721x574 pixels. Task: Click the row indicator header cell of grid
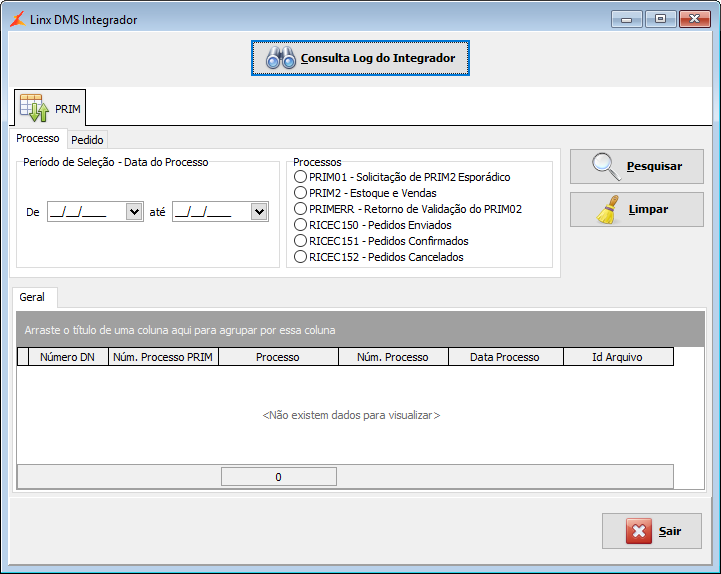point(23,357)
